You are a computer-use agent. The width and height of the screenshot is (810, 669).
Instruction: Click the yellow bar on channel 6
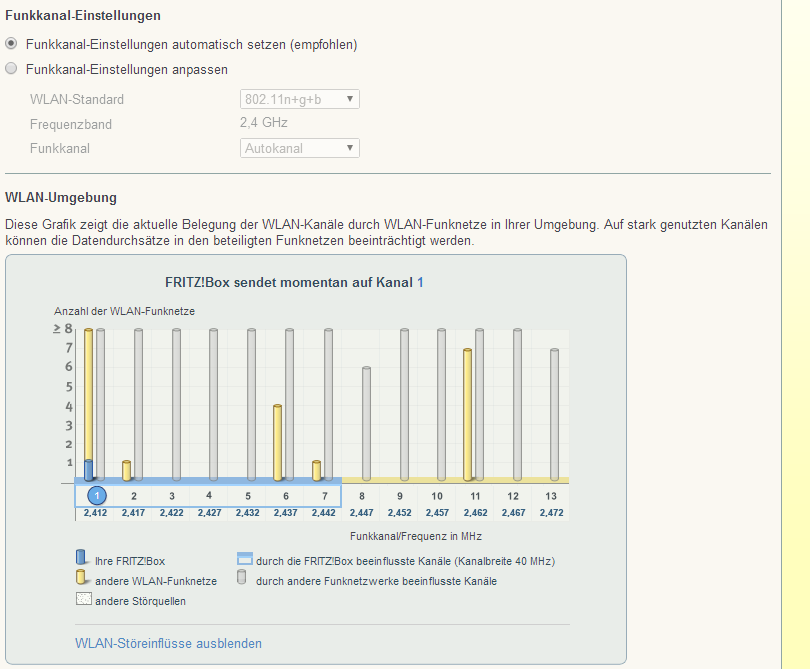coord(277,442)
